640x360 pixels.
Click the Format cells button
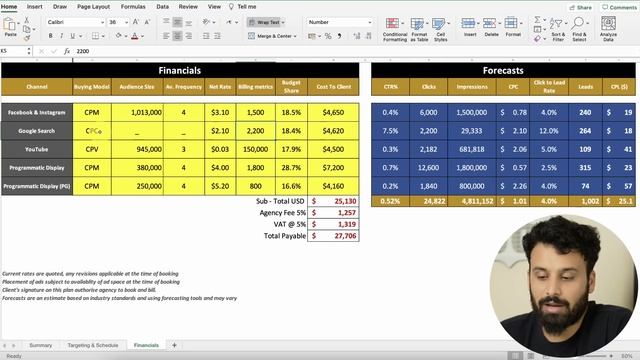512,27
